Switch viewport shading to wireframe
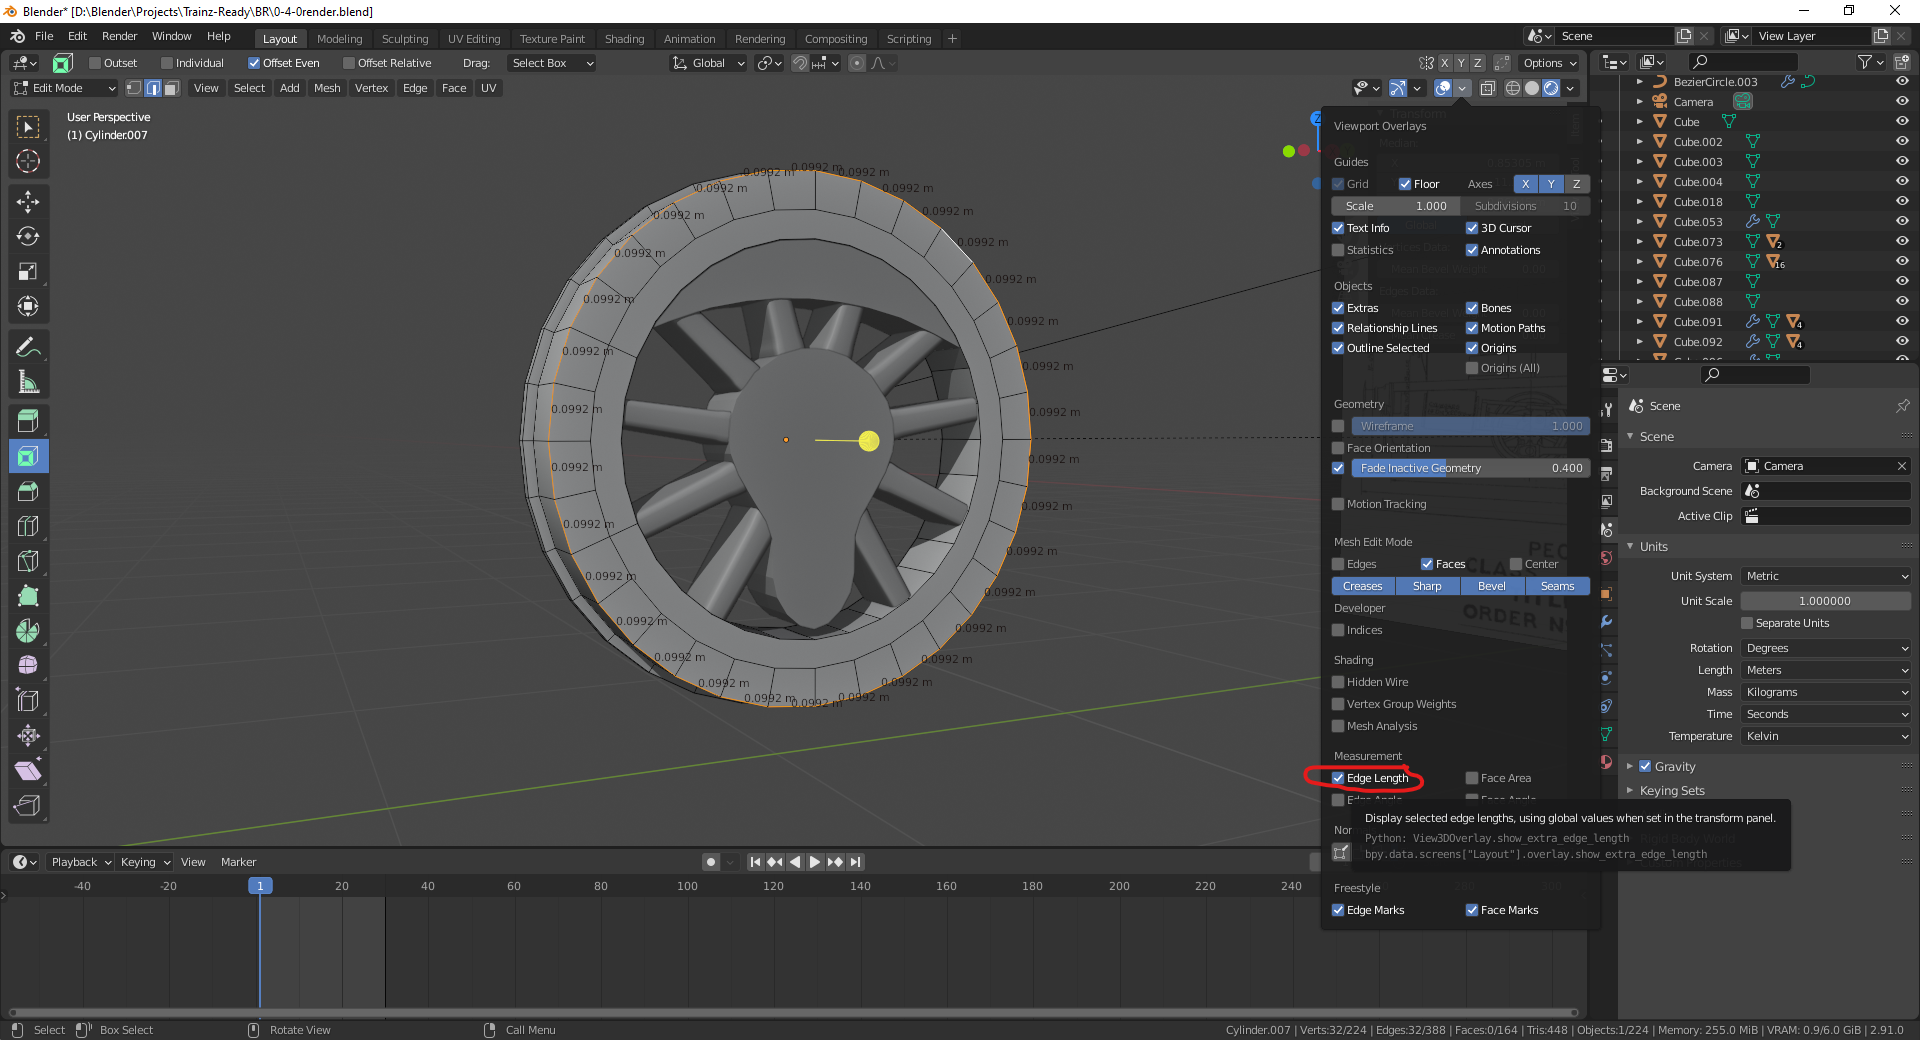 pos(1513,88)
